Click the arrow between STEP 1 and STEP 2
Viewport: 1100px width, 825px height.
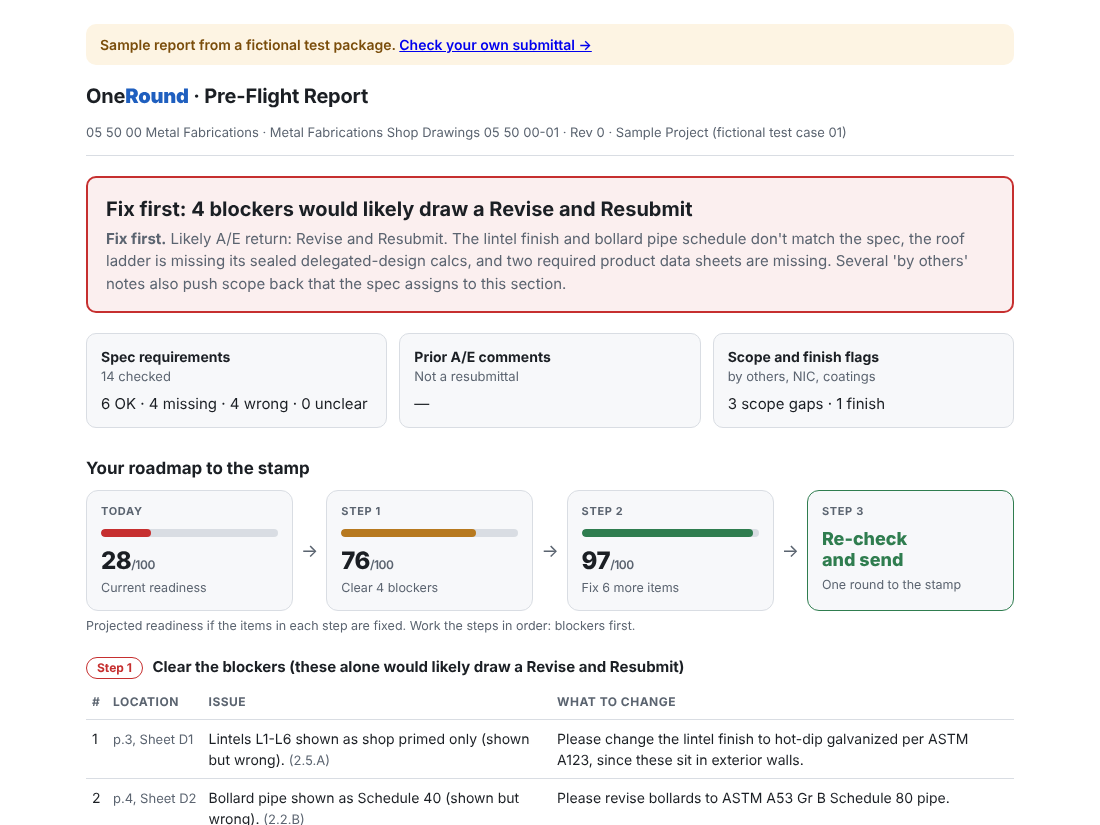[550, 551]
